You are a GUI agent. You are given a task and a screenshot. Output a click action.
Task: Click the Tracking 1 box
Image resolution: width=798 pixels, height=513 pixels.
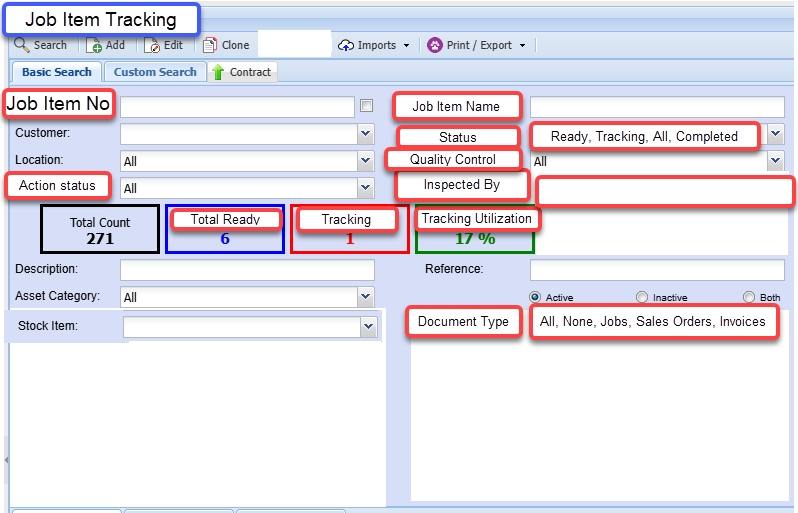(350, 229)
